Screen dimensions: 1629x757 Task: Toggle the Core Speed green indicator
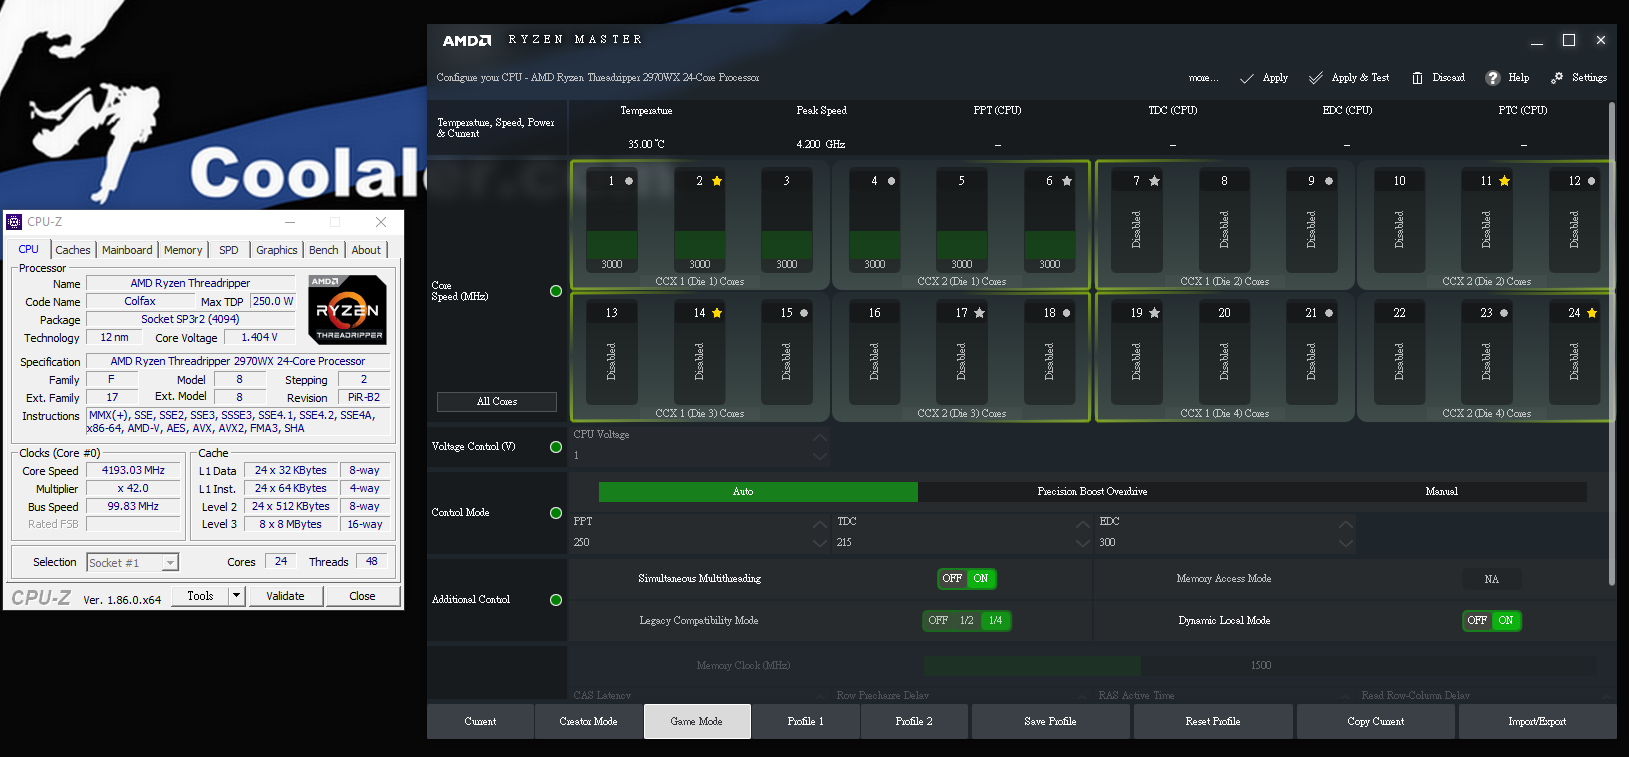click(556, 291)
